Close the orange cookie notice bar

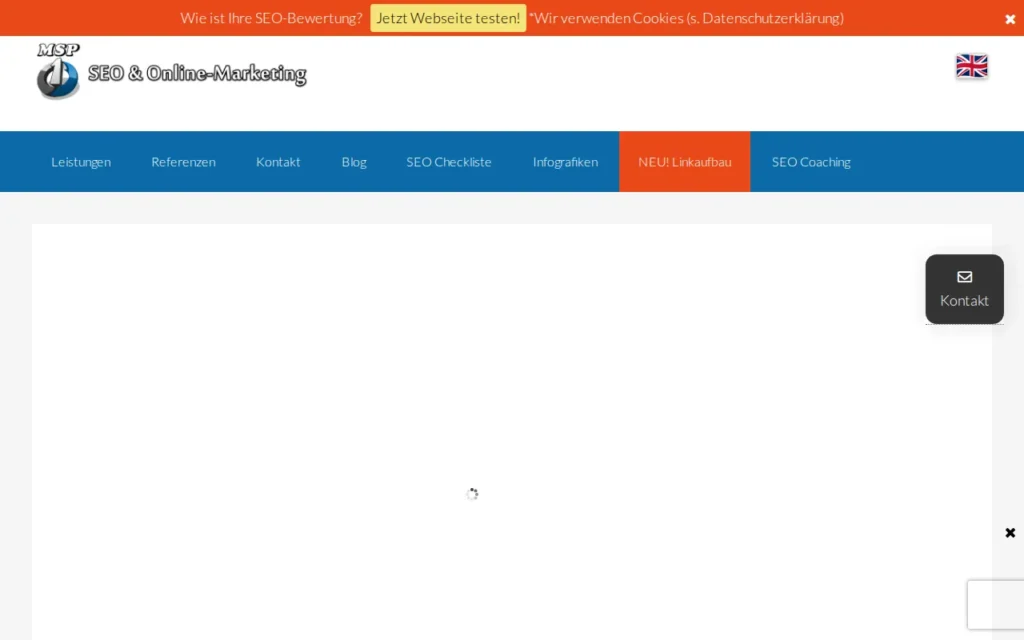[1010, 19]
